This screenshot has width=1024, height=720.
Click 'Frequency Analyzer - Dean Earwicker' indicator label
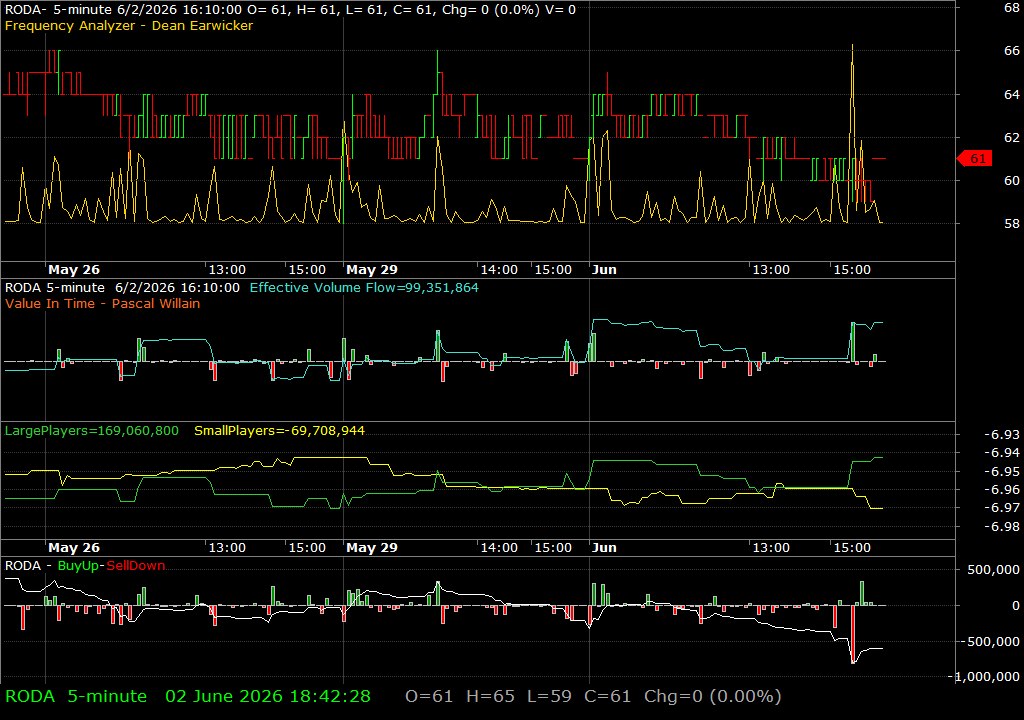[x=129, y=25]
